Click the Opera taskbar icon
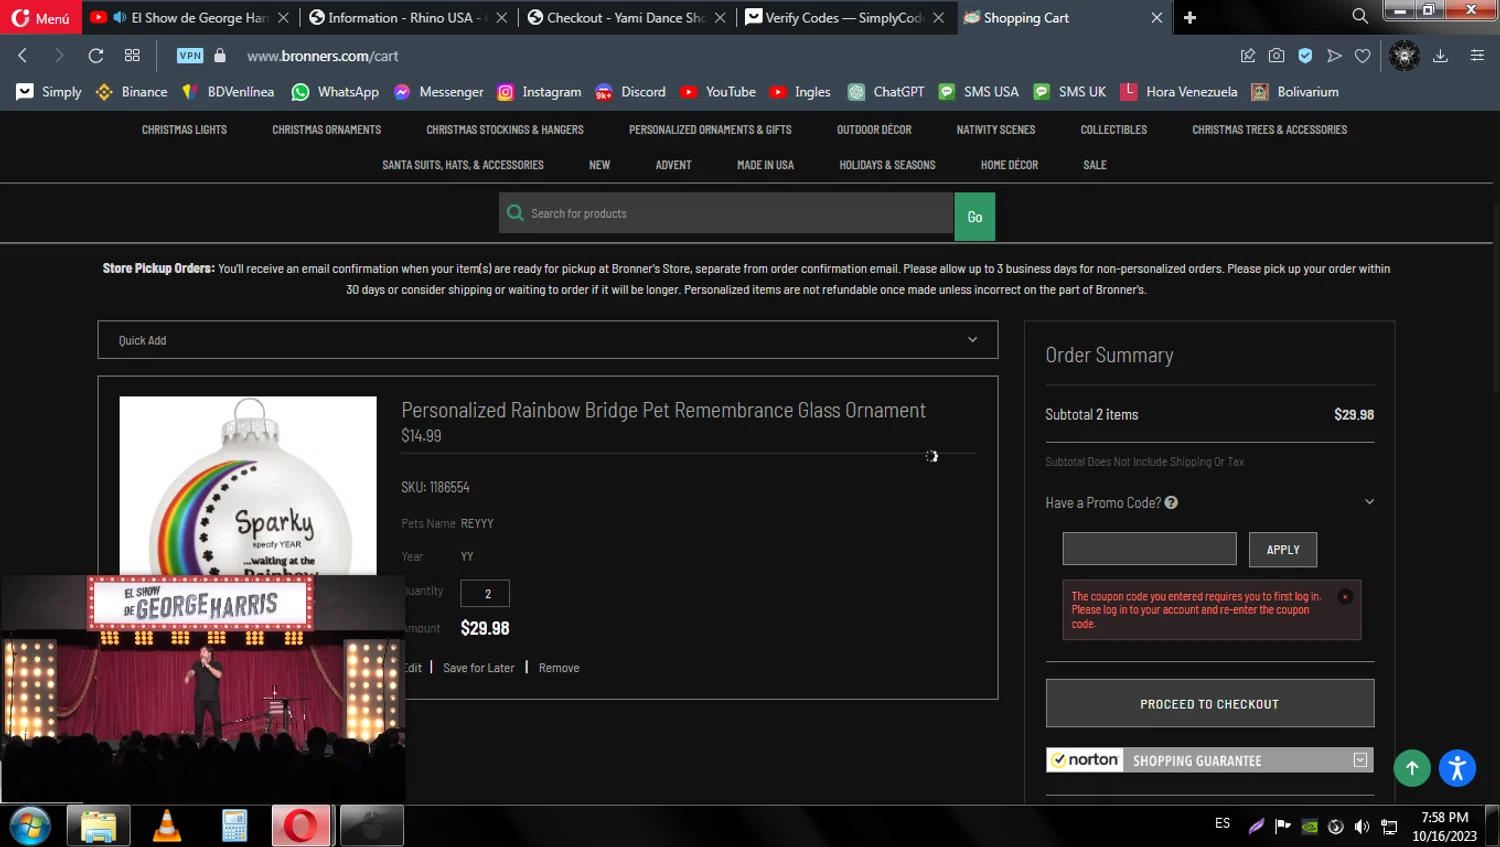Image resolution: width=1500 pixels, height=847 pixels. coord(301,826)
